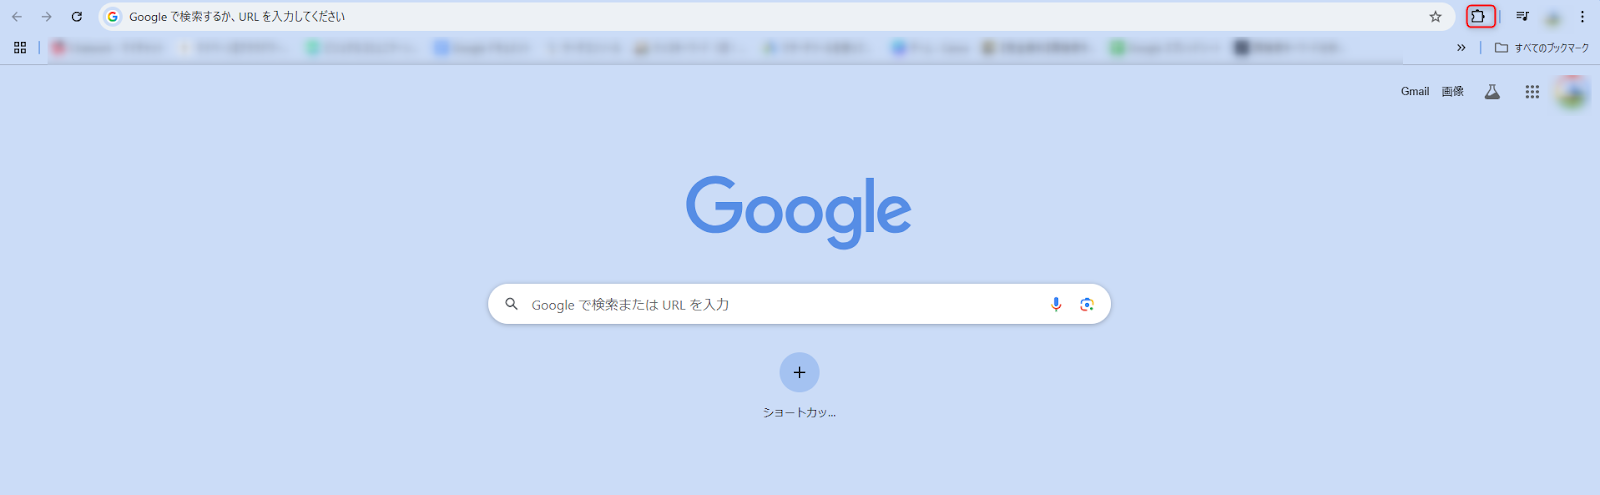The height and width of the screenshot is (495, 1600).
Task: Open the Google account avatar on the page
Action: click(1572, 92)
